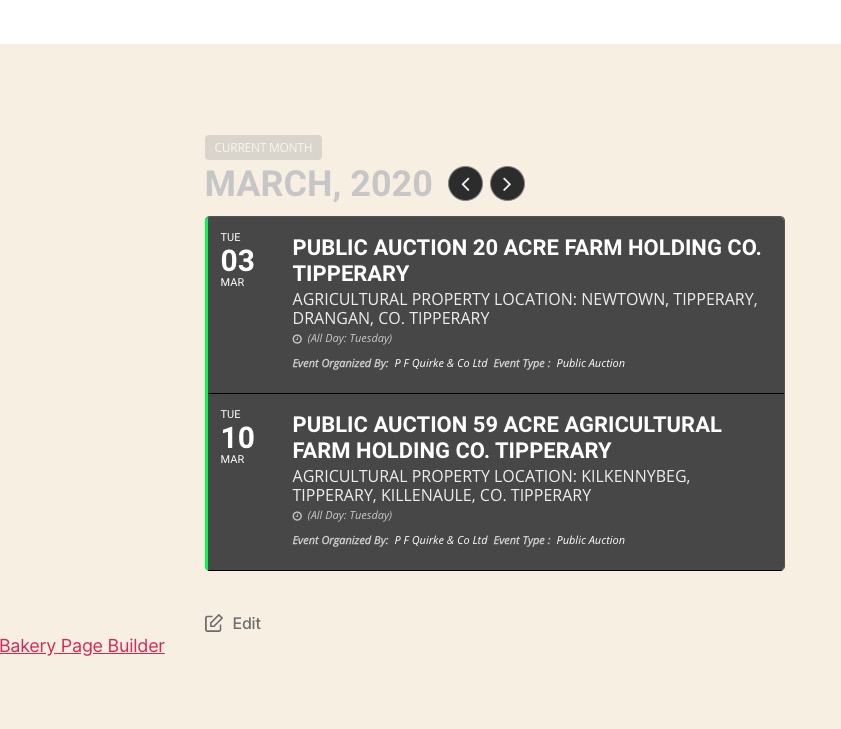Click the Edit text link
The height and width of the screenshot is (729, 841).
click(x=246, y=623)
